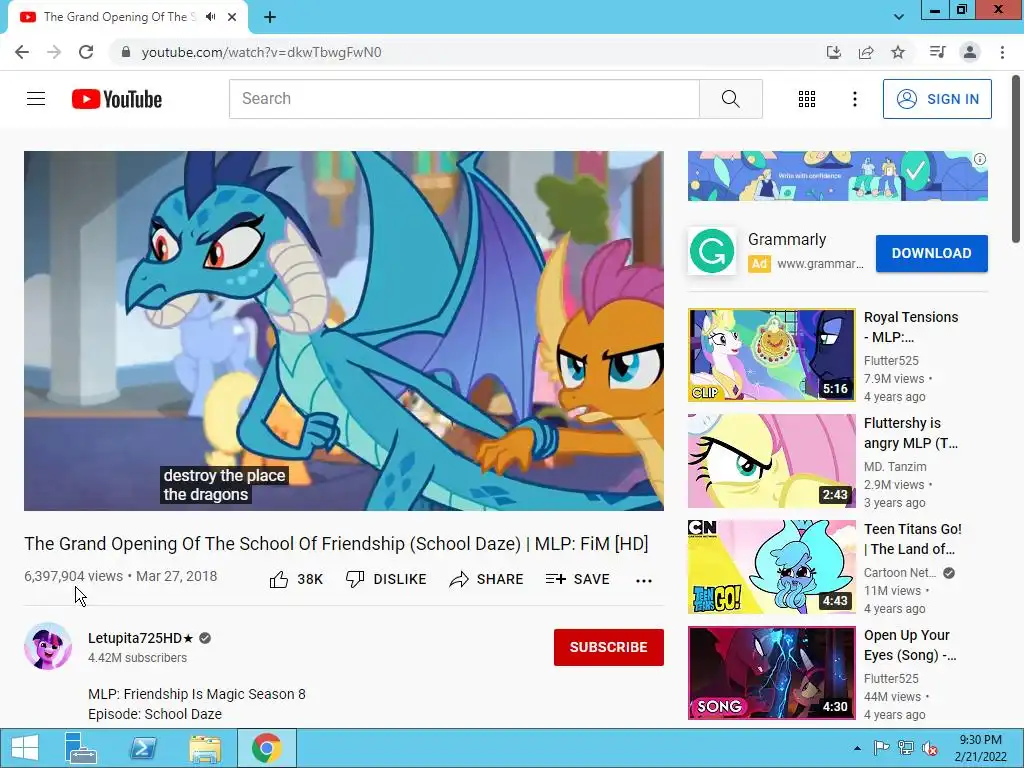Click the address bar URL
This screenshot has width=1024, height=768.
click(x=261, y=52)
